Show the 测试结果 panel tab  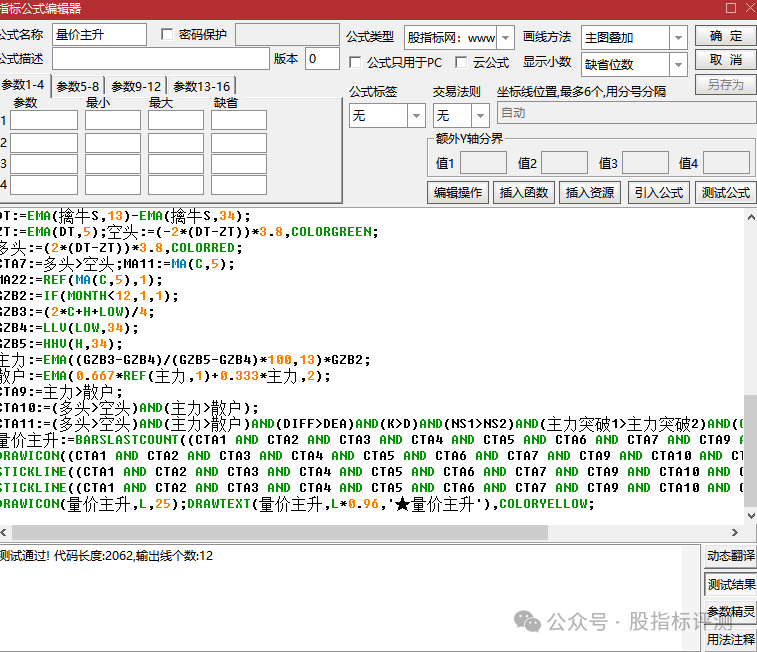[730, 584]
